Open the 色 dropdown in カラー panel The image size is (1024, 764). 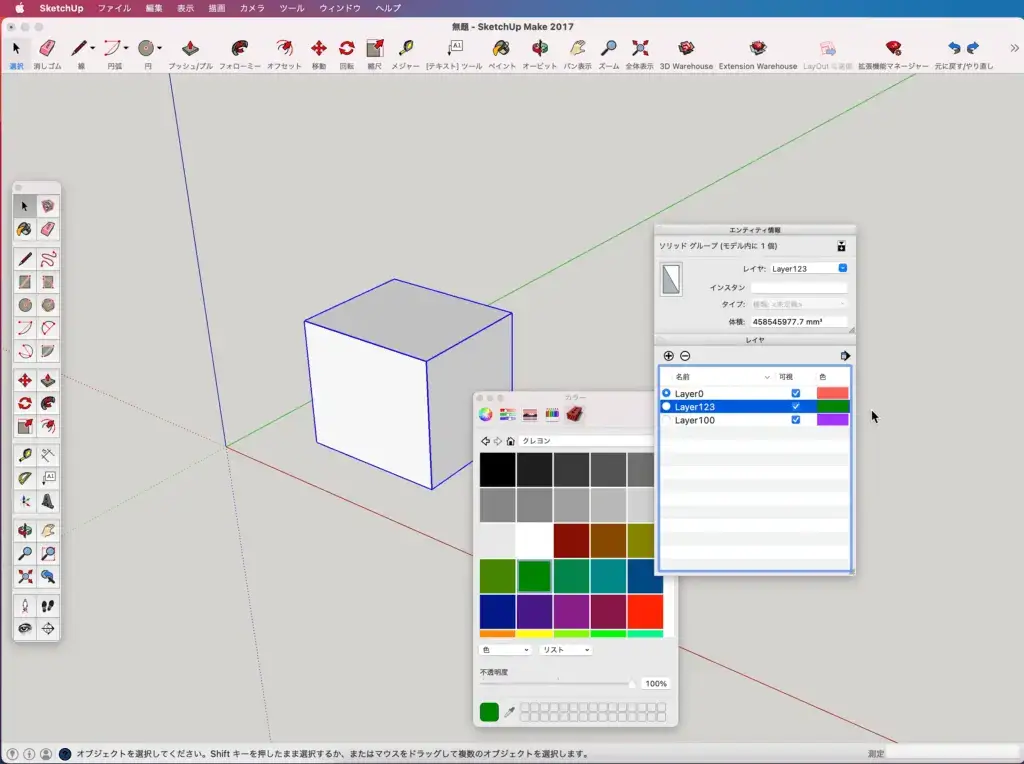[505, 650]
